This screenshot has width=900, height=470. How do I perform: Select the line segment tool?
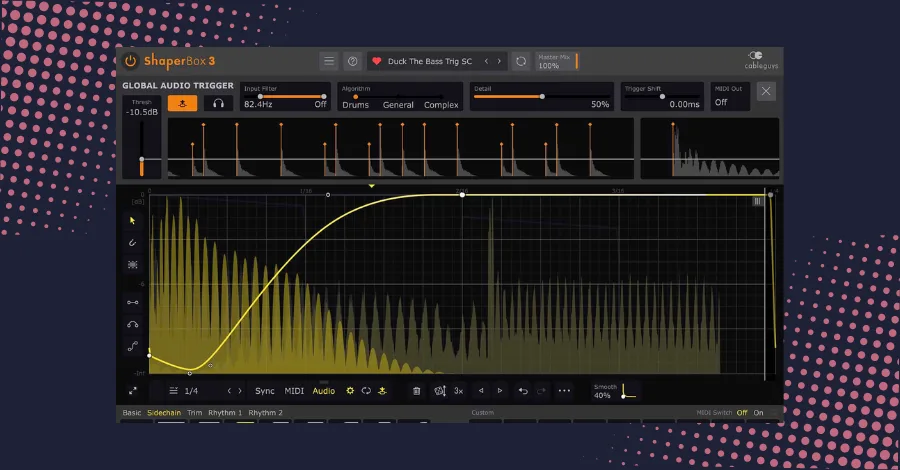point(133,302)
